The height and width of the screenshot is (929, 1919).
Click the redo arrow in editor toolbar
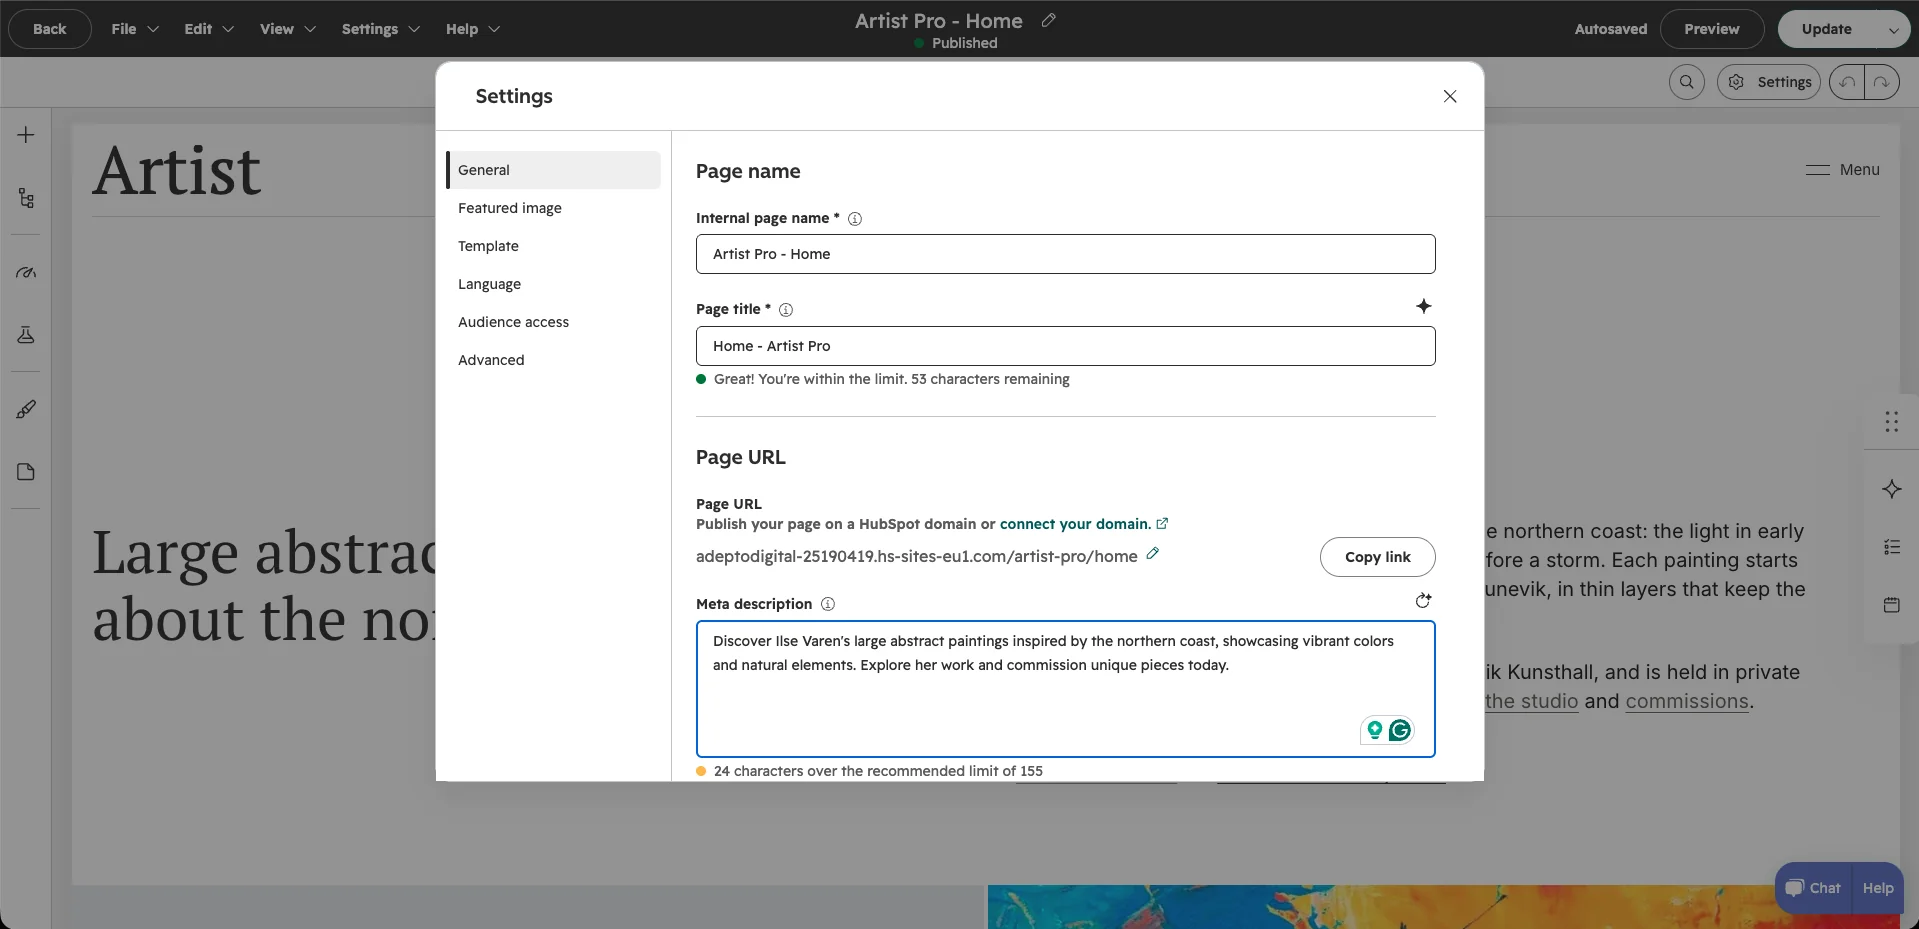1881,82
